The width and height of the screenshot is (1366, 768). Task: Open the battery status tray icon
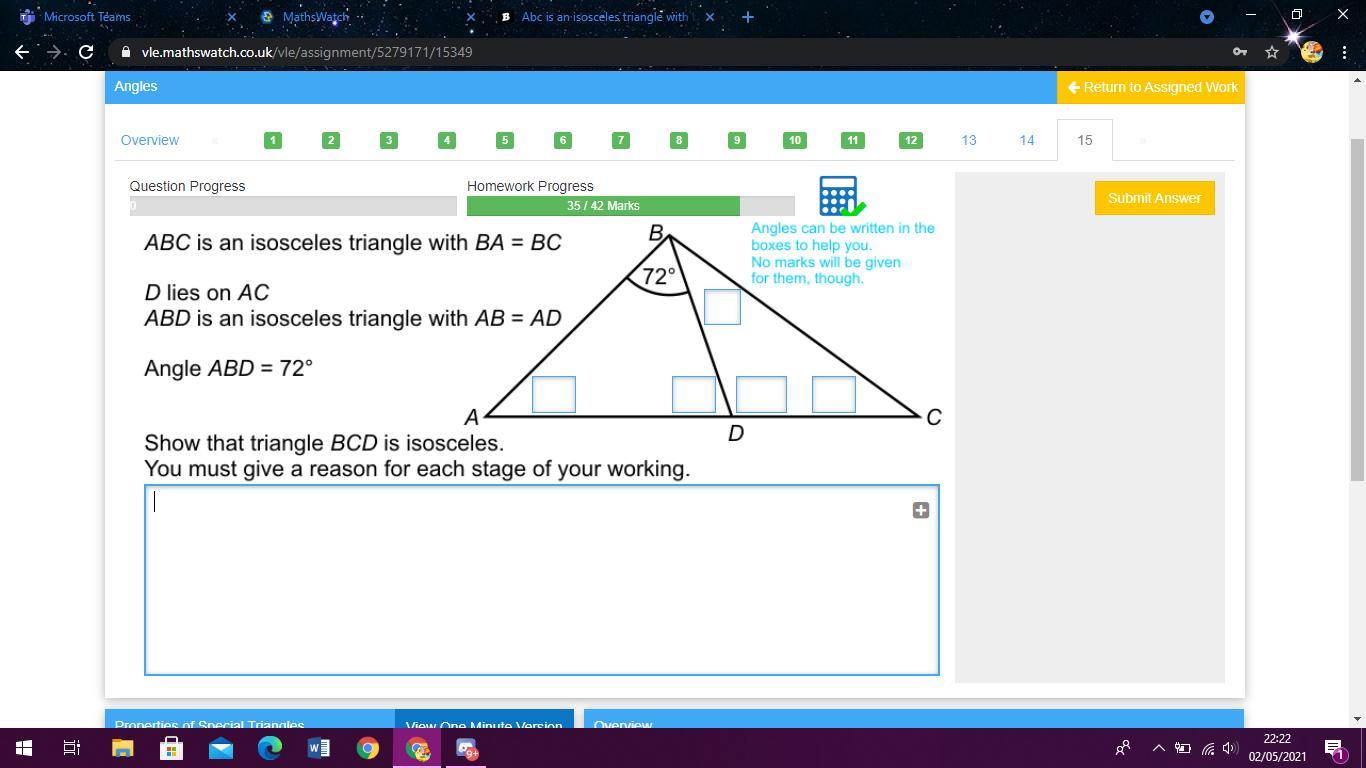click(x=1182, y=748)
